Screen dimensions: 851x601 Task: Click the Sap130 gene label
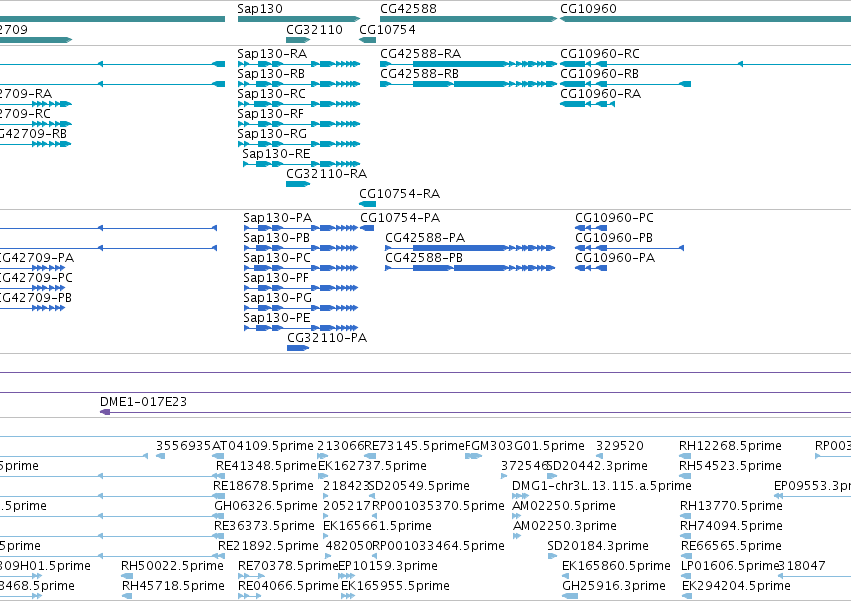click(x=260, y=9)
